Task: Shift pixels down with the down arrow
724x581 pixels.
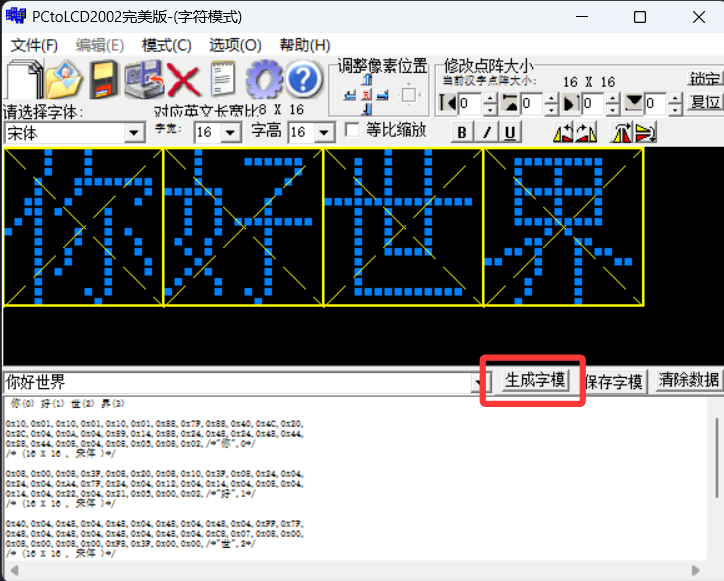Action: pyautogui.click(x=367, y=109)
